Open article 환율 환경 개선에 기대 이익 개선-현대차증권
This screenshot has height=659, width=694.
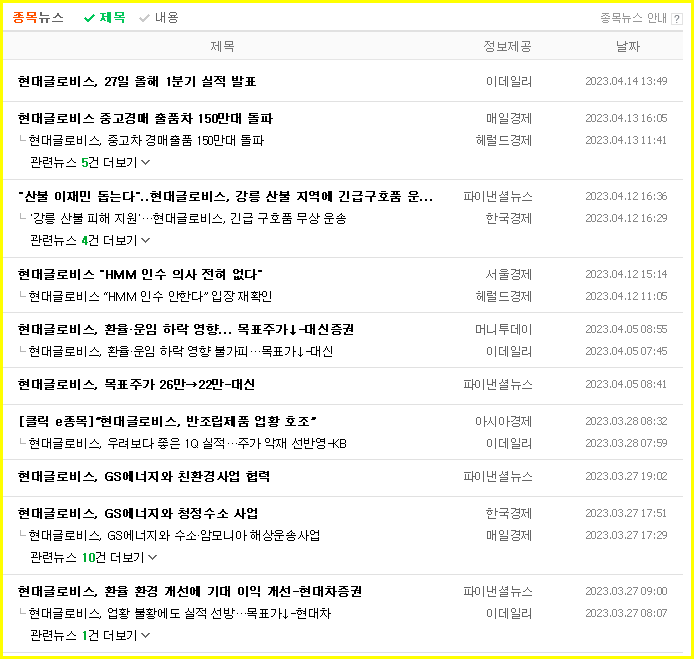[190, 591]
